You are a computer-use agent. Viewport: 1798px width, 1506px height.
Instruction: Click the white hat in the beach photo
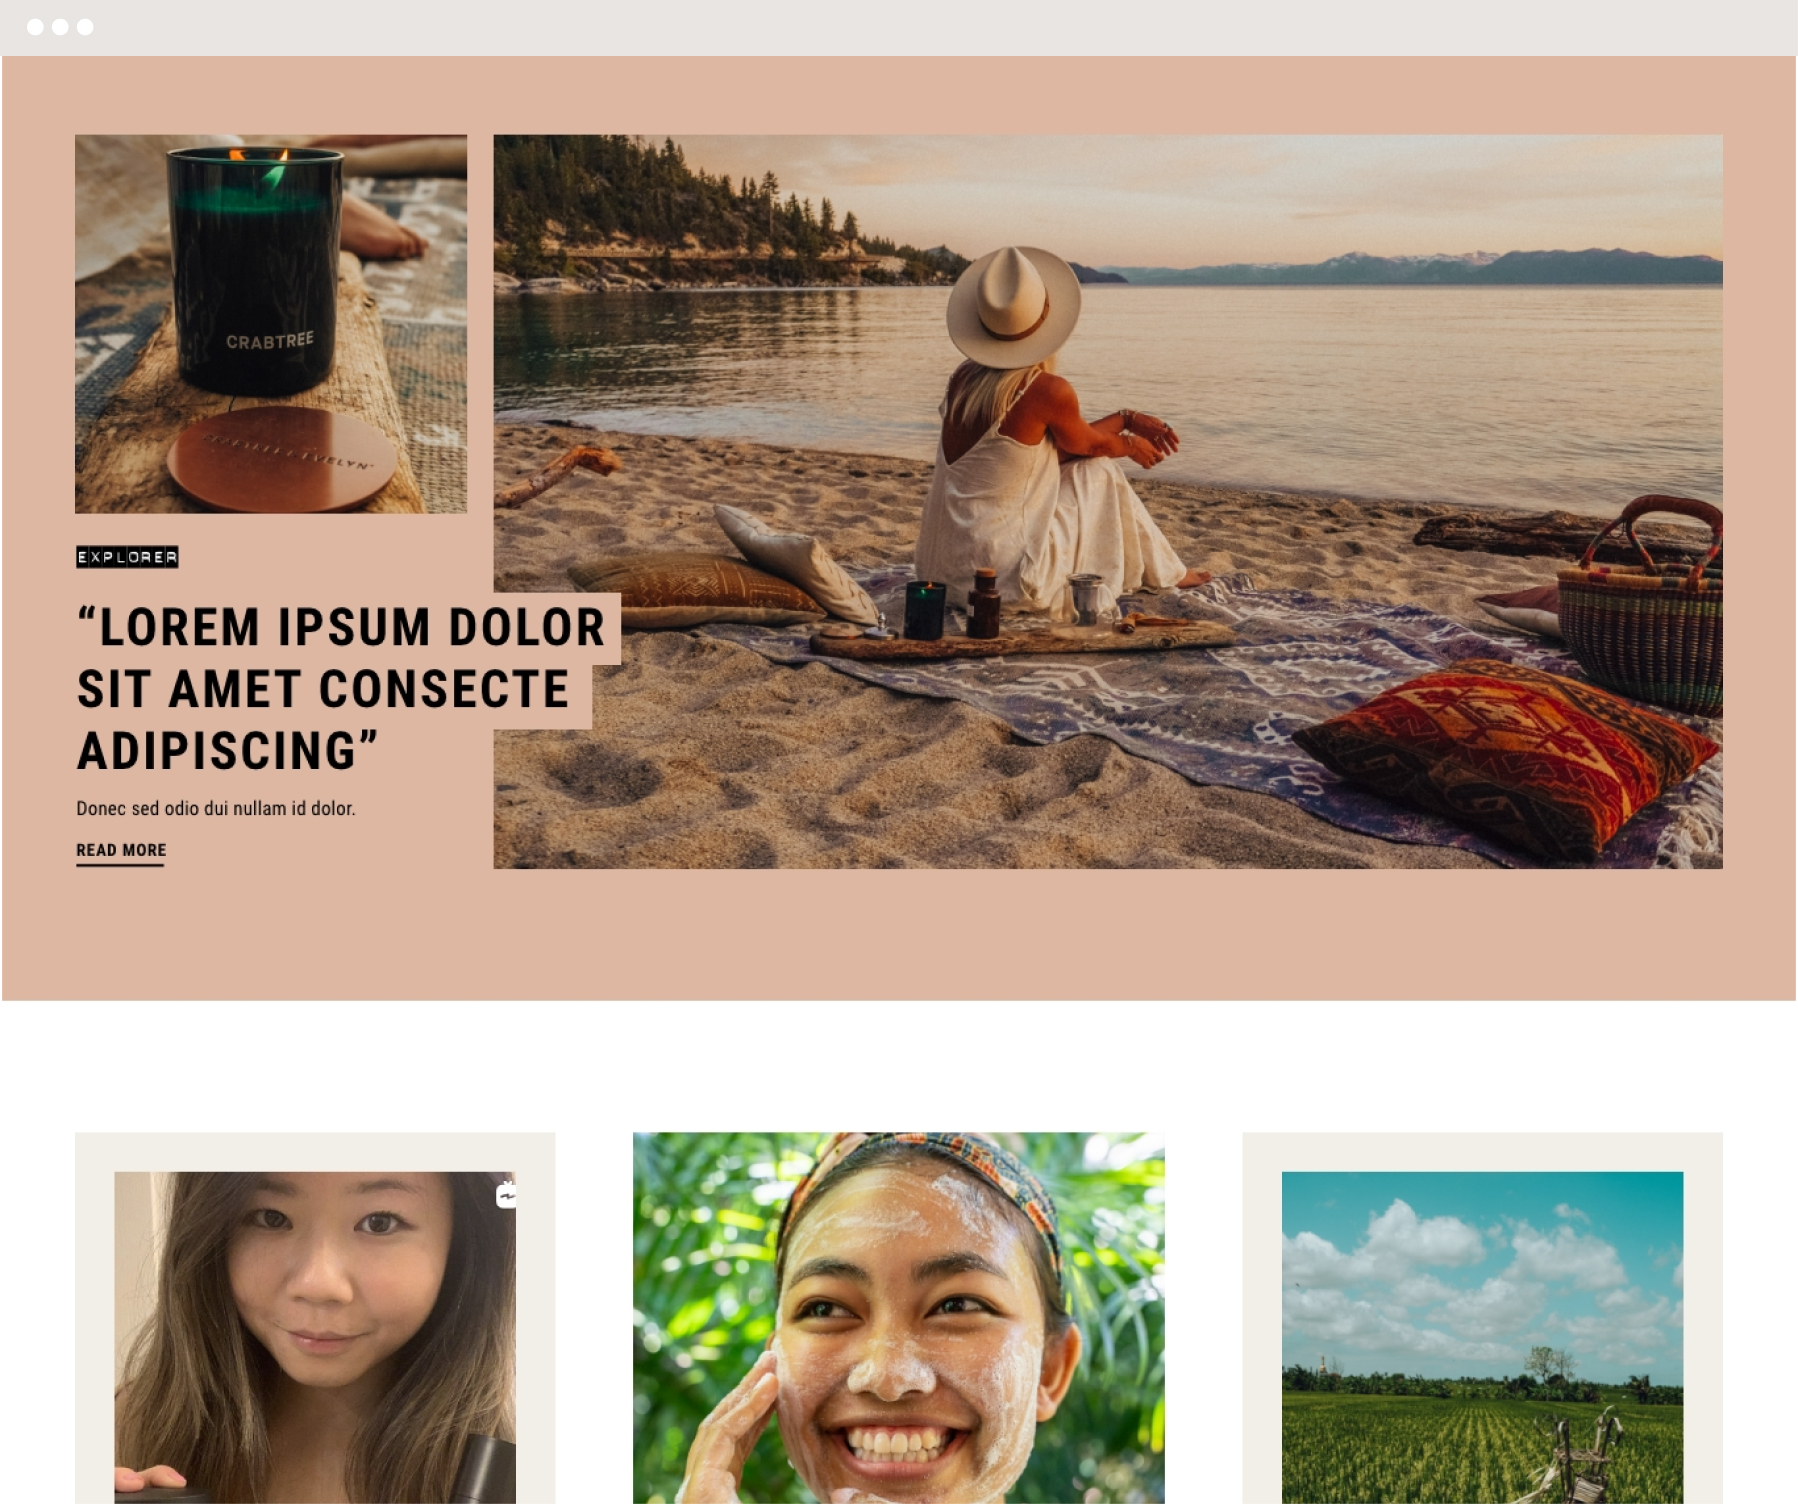[x=1013, y=308]
